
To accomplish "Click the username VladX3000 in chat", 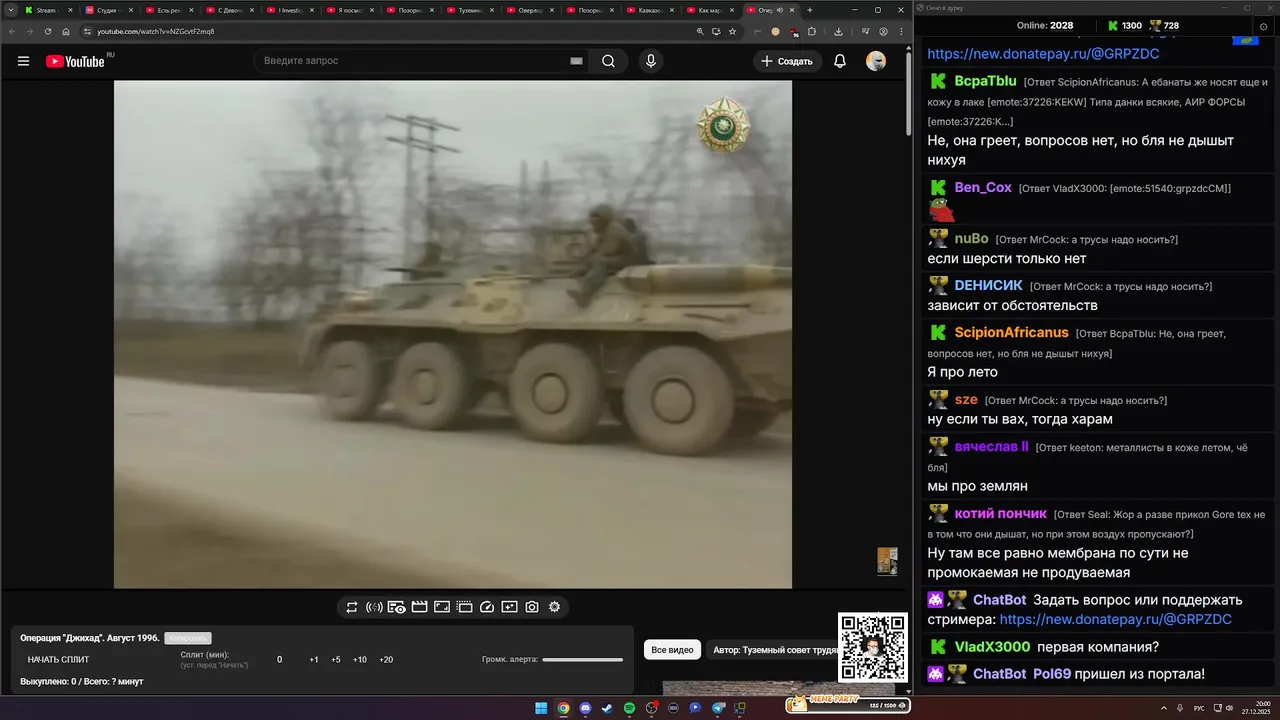I will pyautogui.click(x=992, y=647).
